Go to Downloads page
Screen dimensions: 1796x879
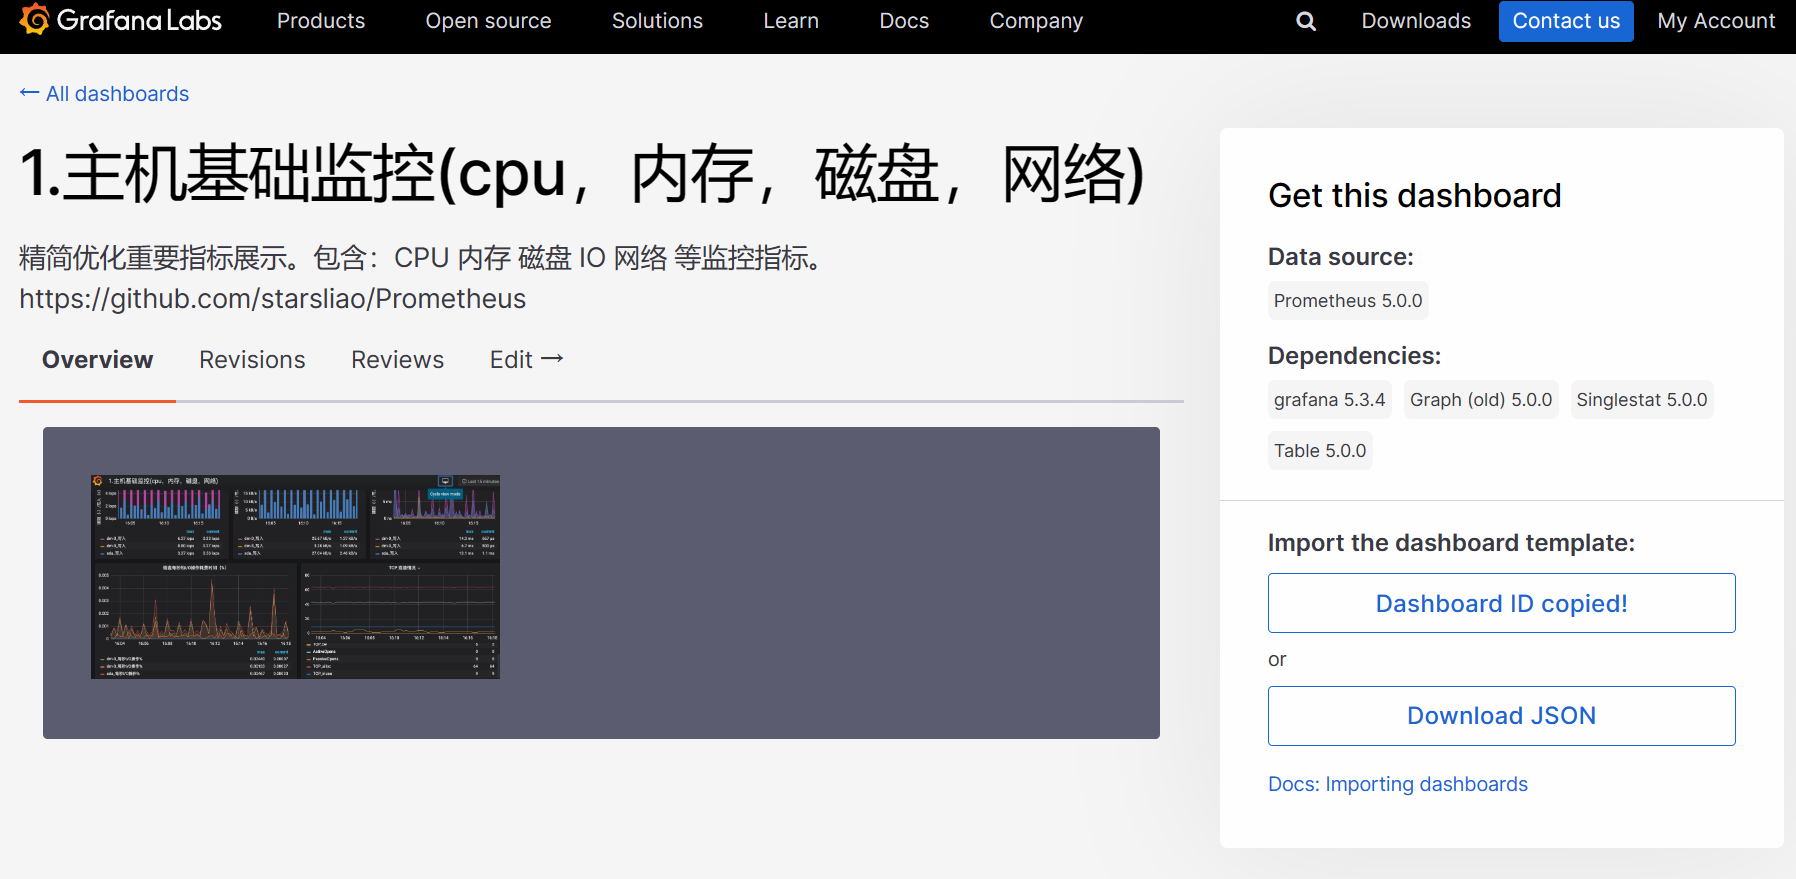pyautogui.click(x=1416, y=21)
